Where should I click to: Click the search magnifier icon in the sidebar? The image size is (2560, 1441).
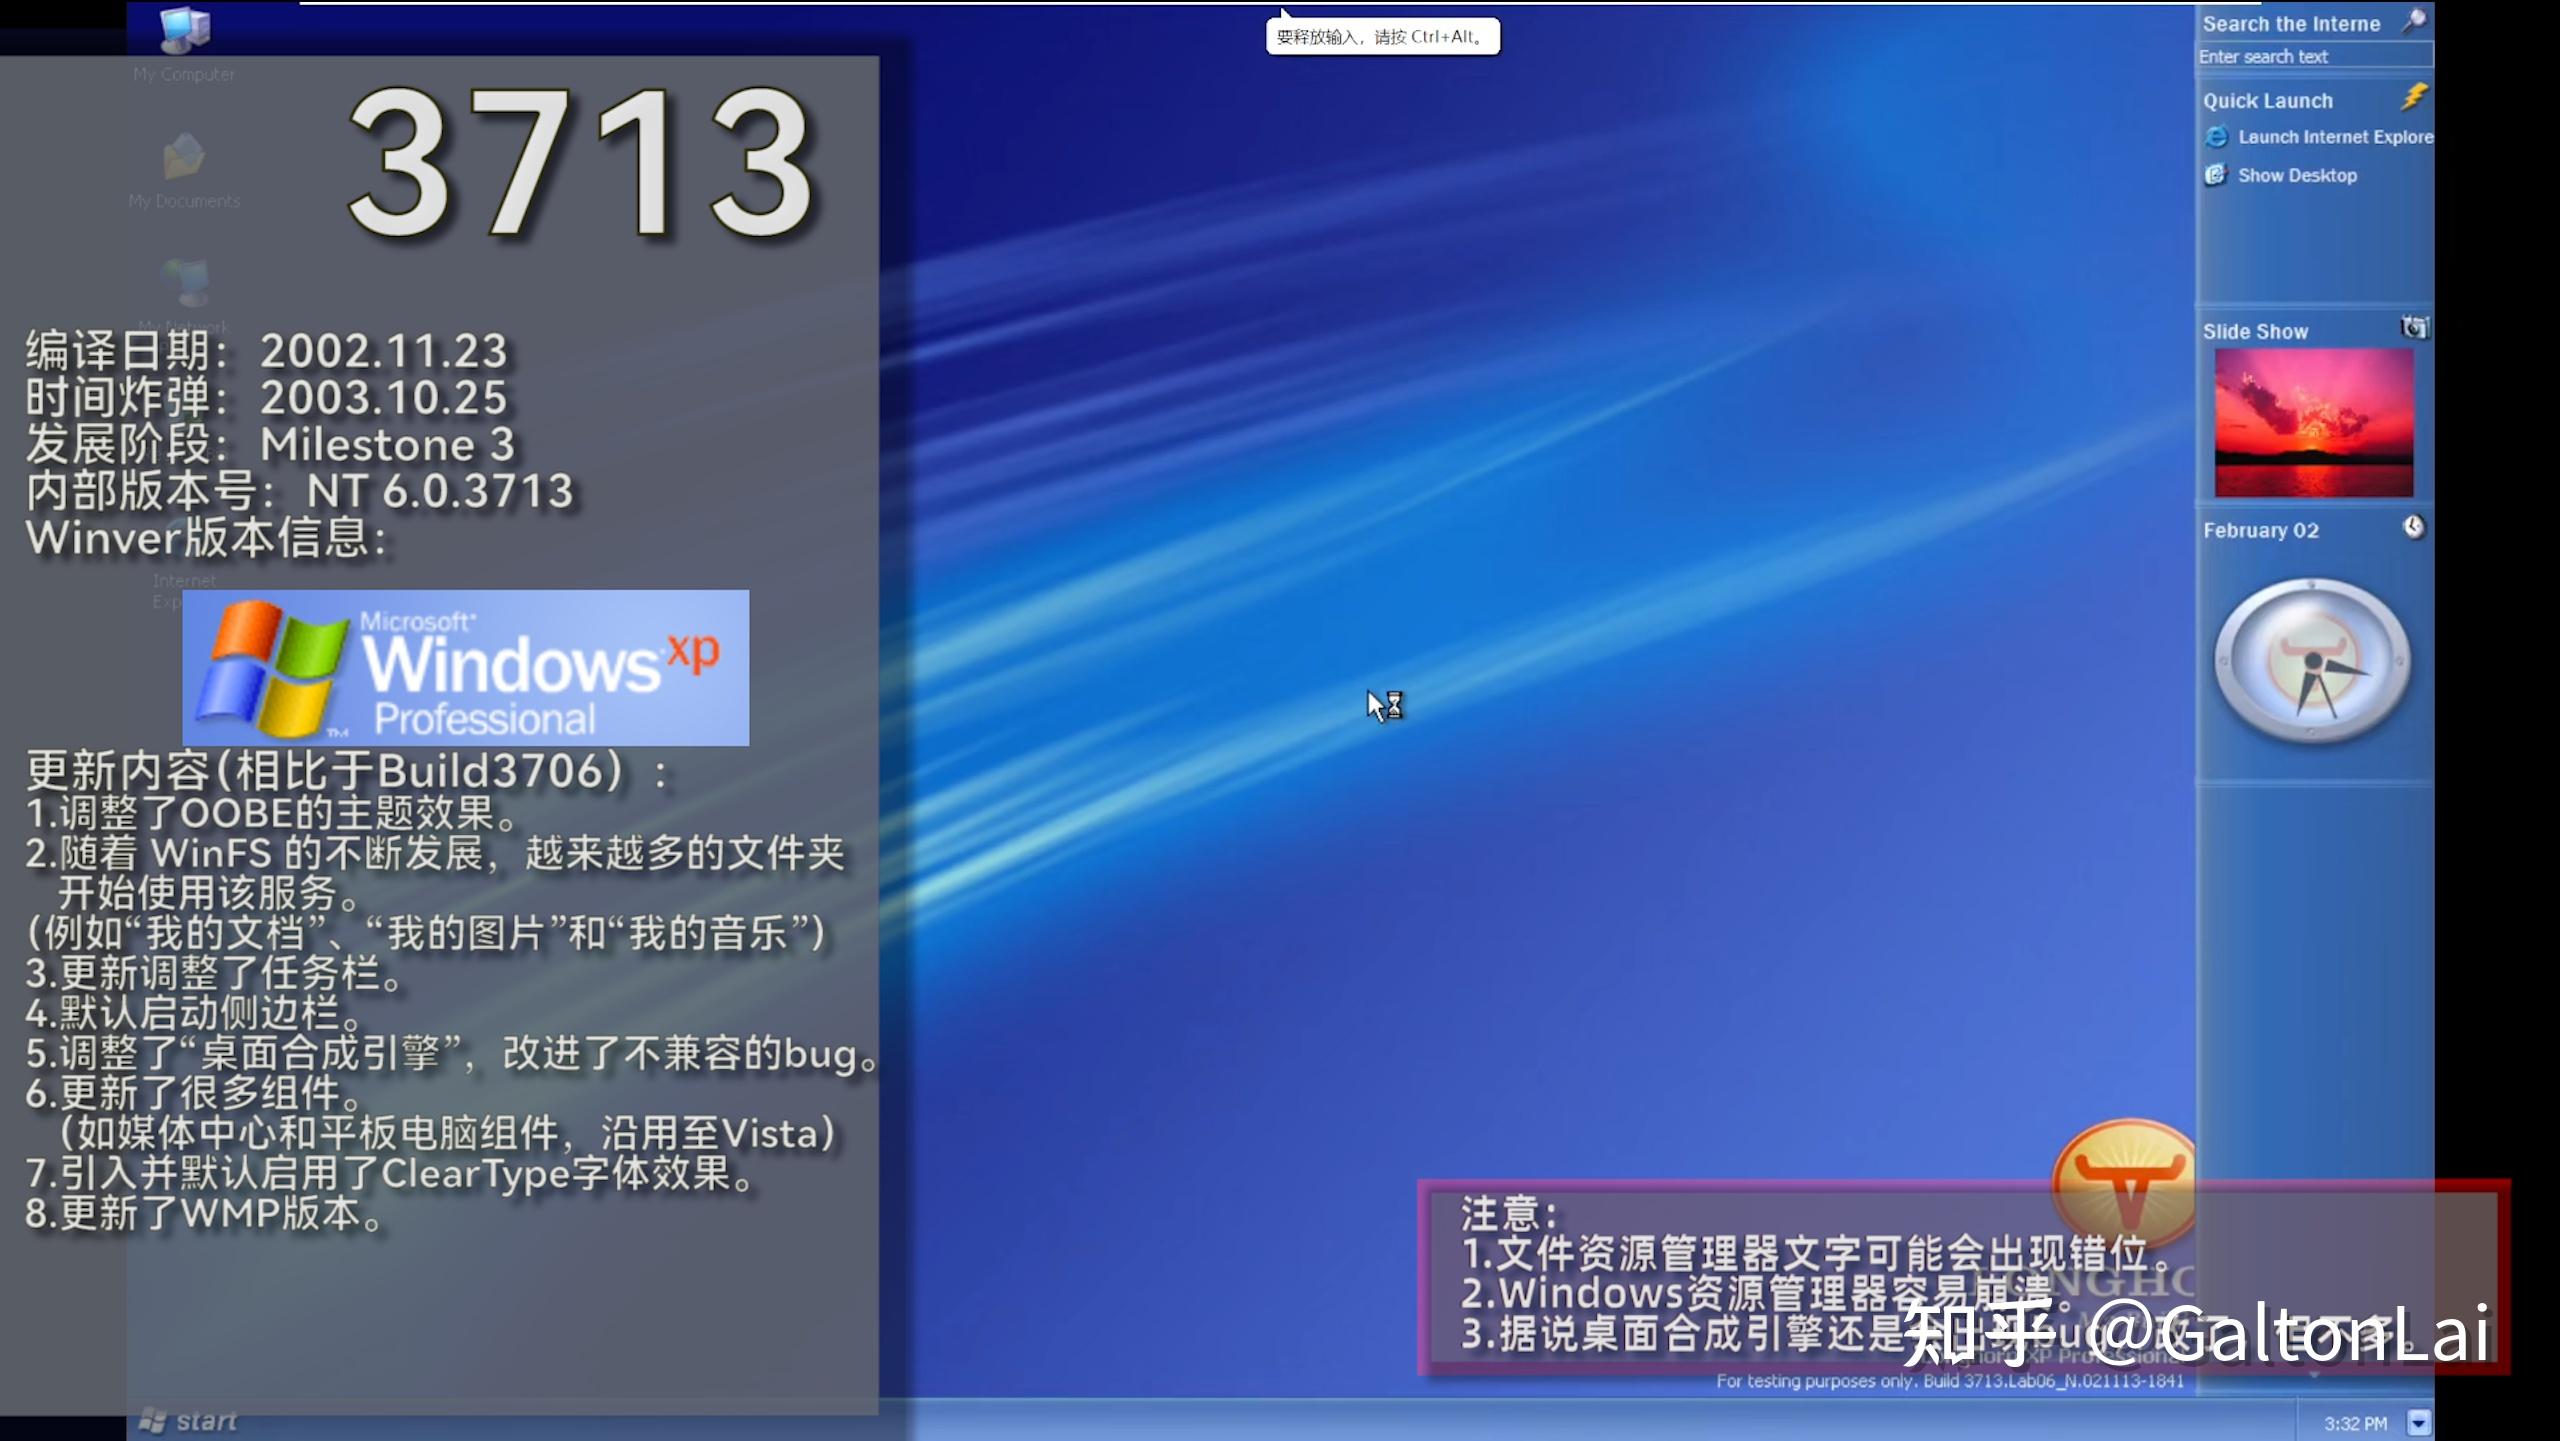tap(2414, 21)
